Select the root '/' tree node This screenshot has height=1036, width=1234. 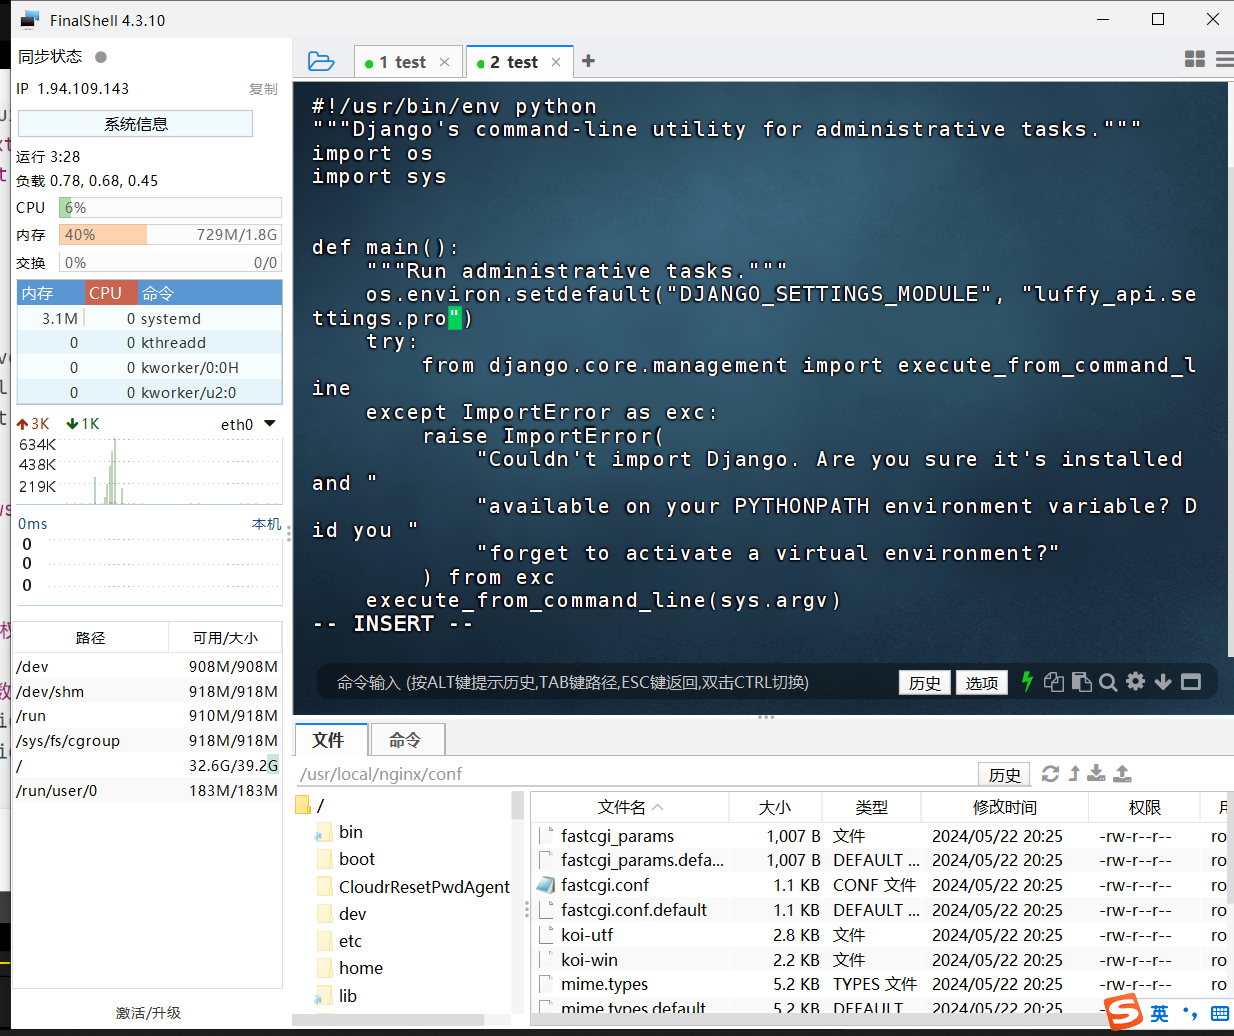pyautogui.click(x=320, y=805)
